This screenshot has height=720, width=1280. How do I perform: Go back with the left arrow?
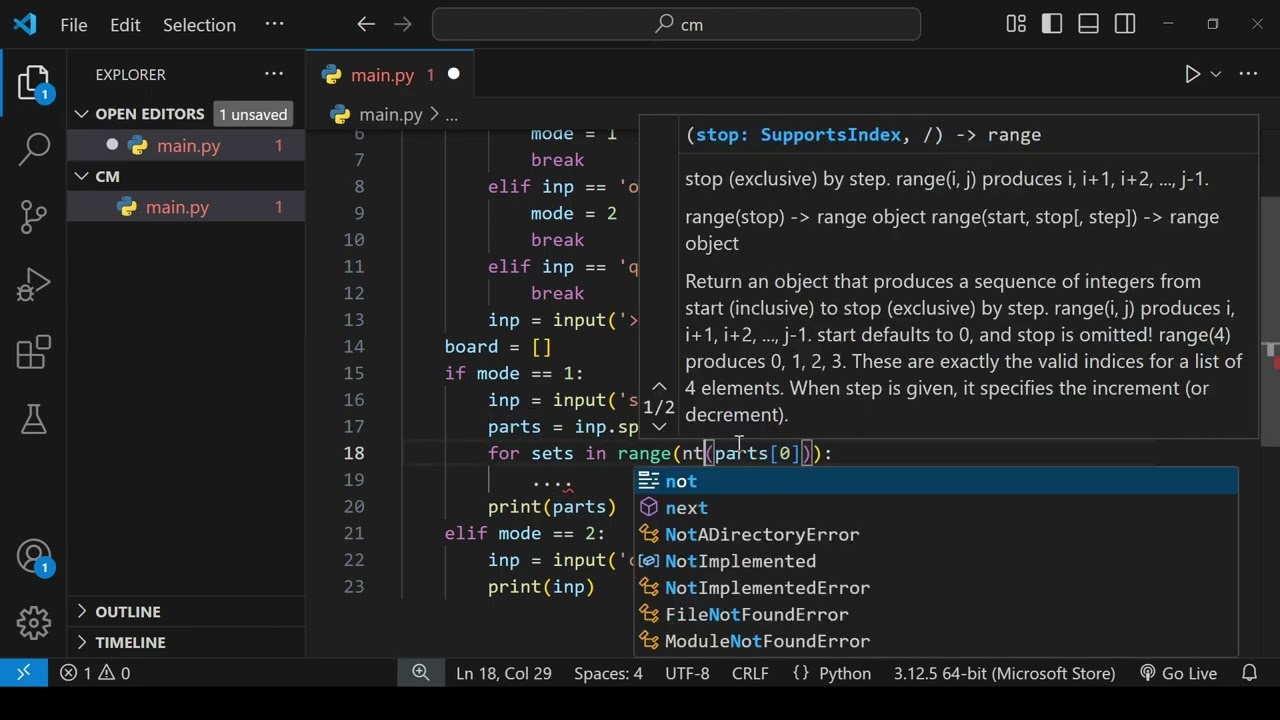(x=366, y=24)
